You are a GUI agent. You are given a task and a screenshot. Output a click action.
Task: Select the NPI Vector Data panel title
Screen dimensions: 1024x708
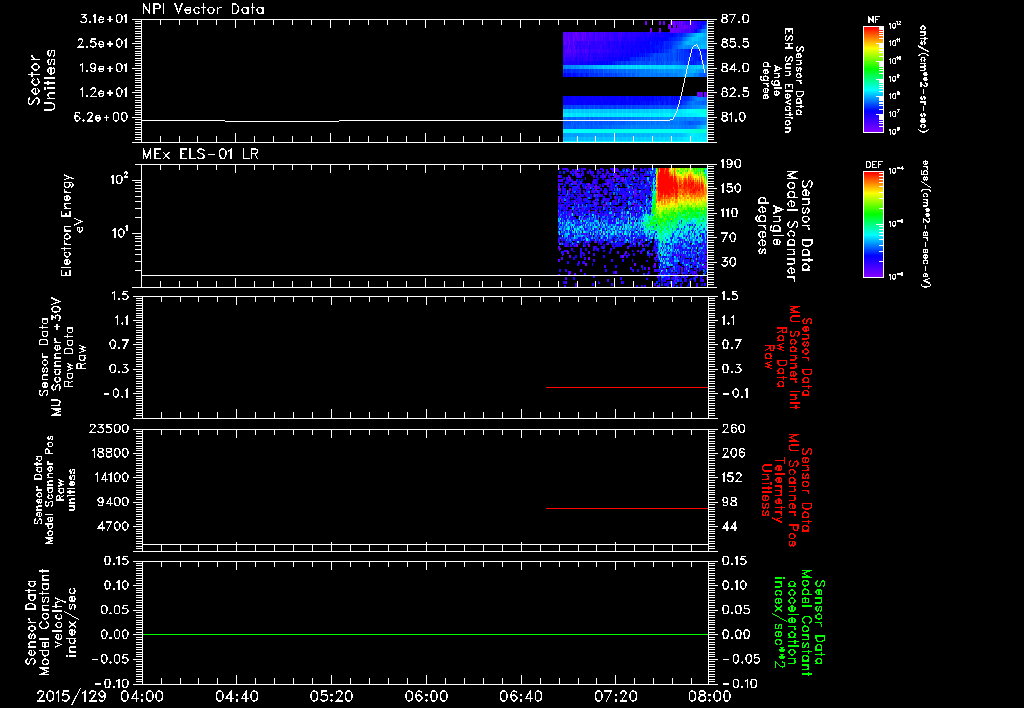pos(203,9)
